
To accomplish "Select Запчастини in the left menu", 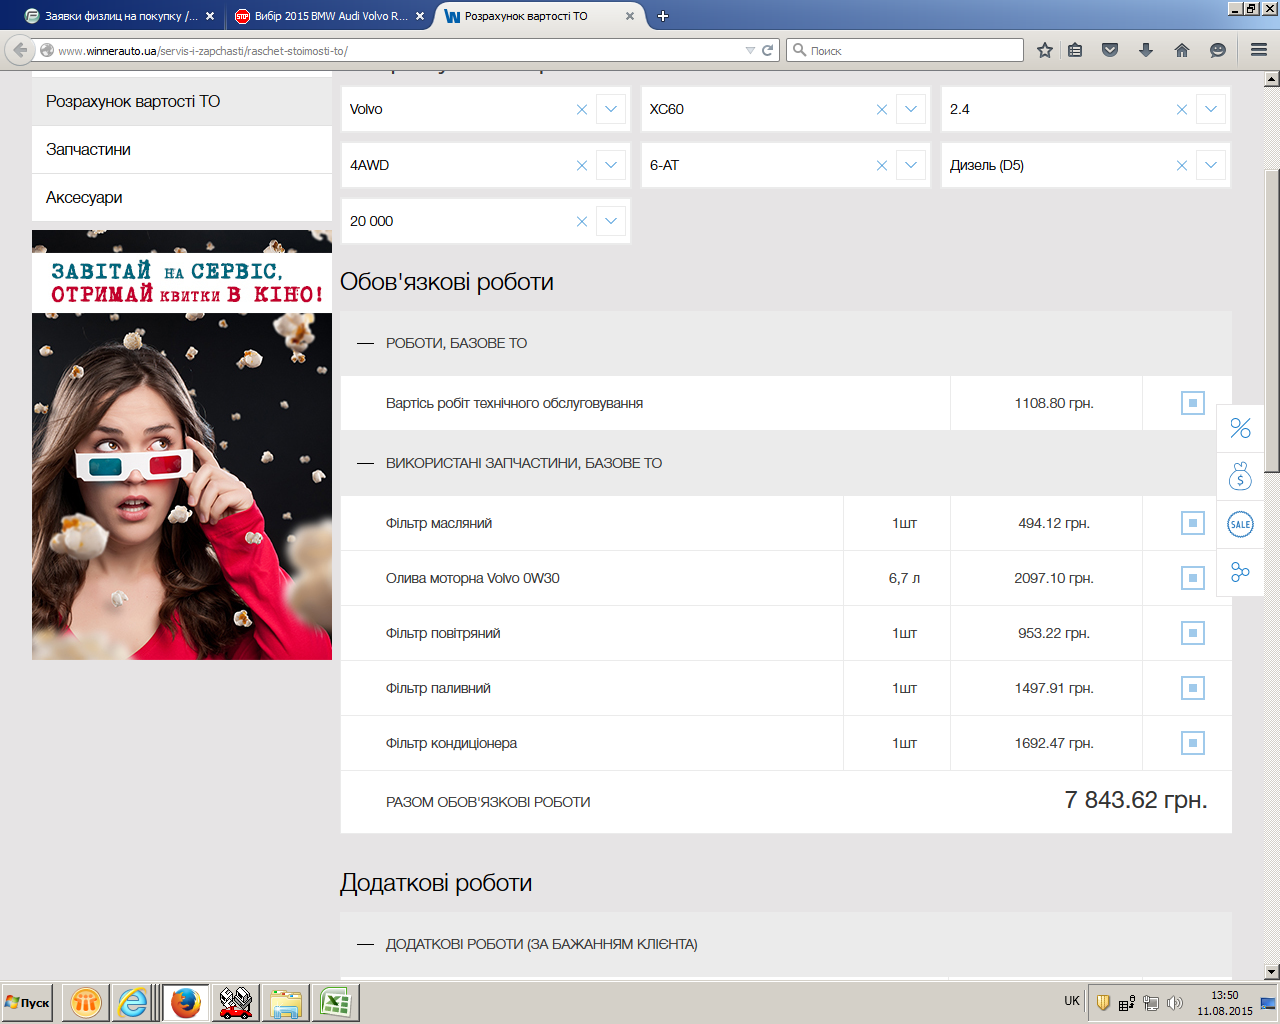I will tap(88, 149).
